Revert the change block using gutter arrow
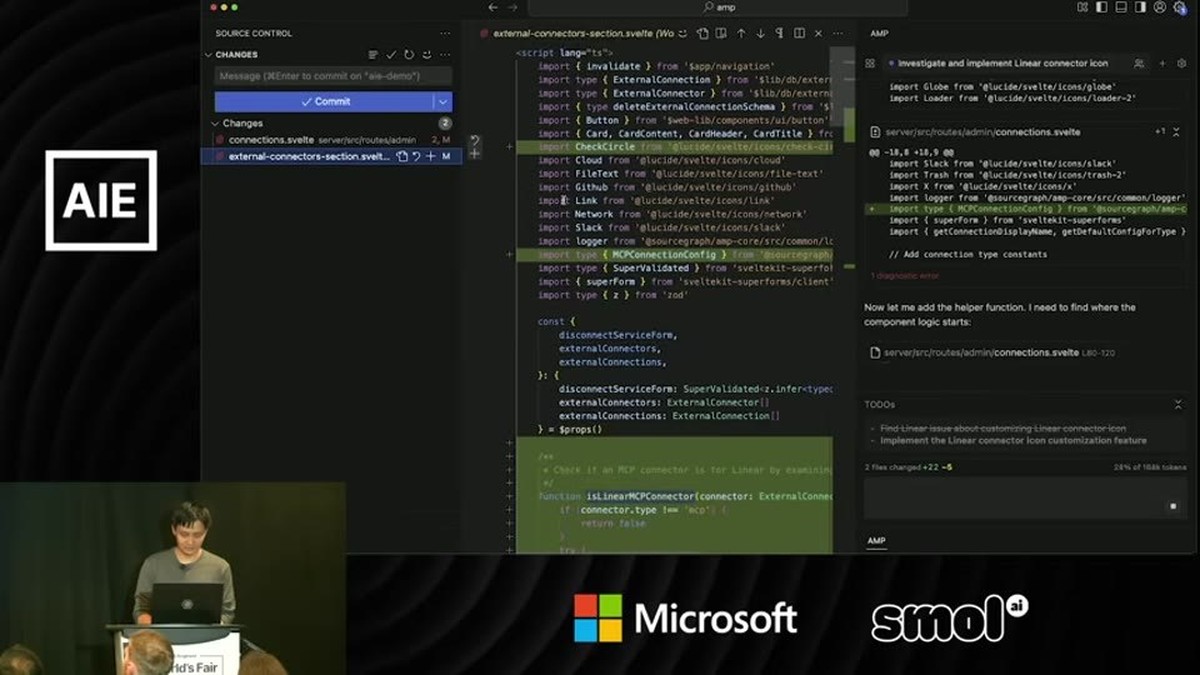This screenshot has height=675, width=1200. (475, 141)
